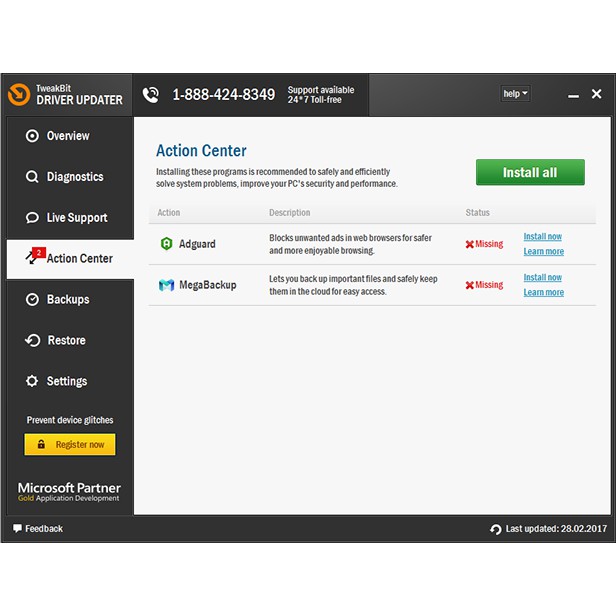The image size is (616, 616).
Task: Open the Overview tab
Action: [x=68, y=136]
